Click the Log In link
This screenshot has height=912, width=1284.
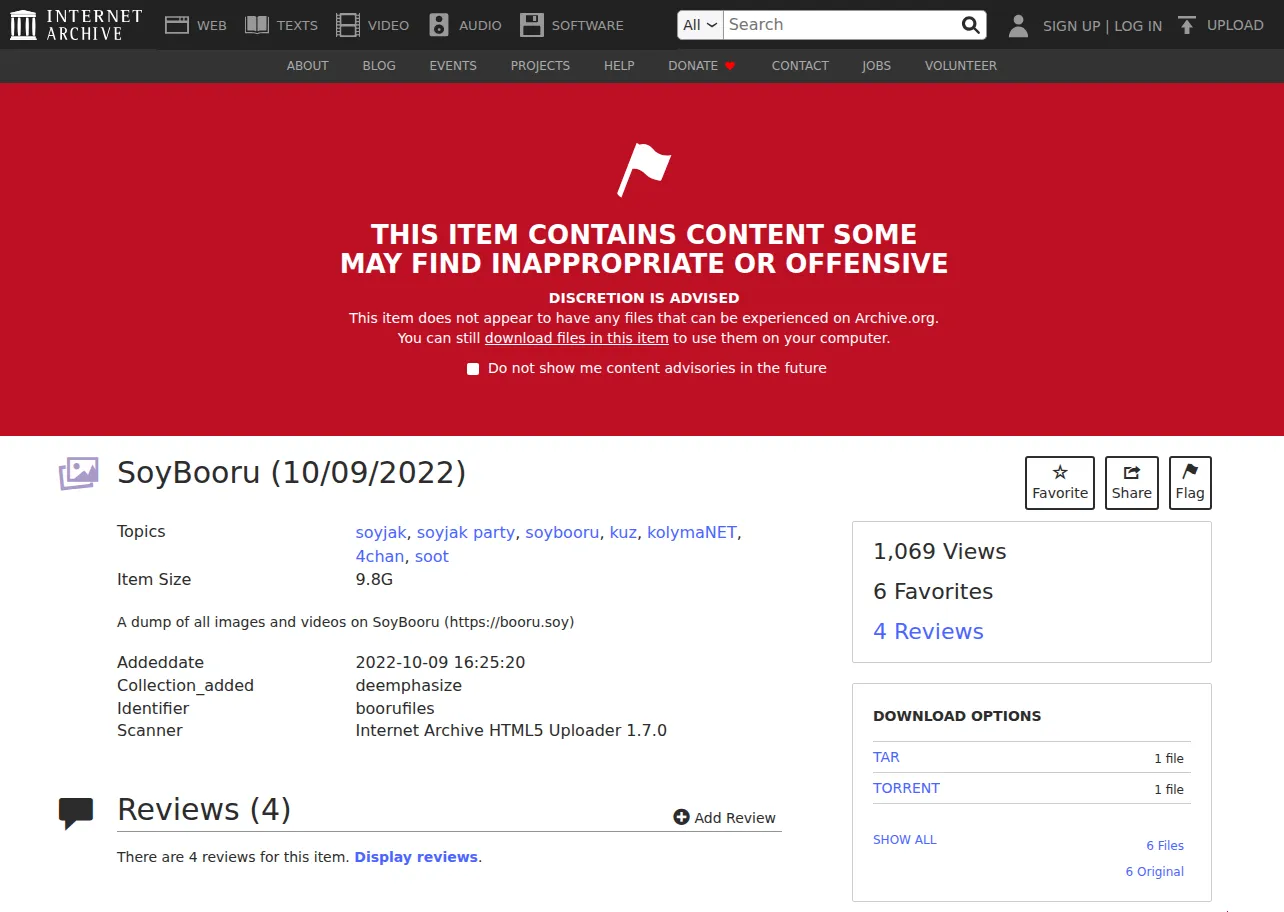1138,26
